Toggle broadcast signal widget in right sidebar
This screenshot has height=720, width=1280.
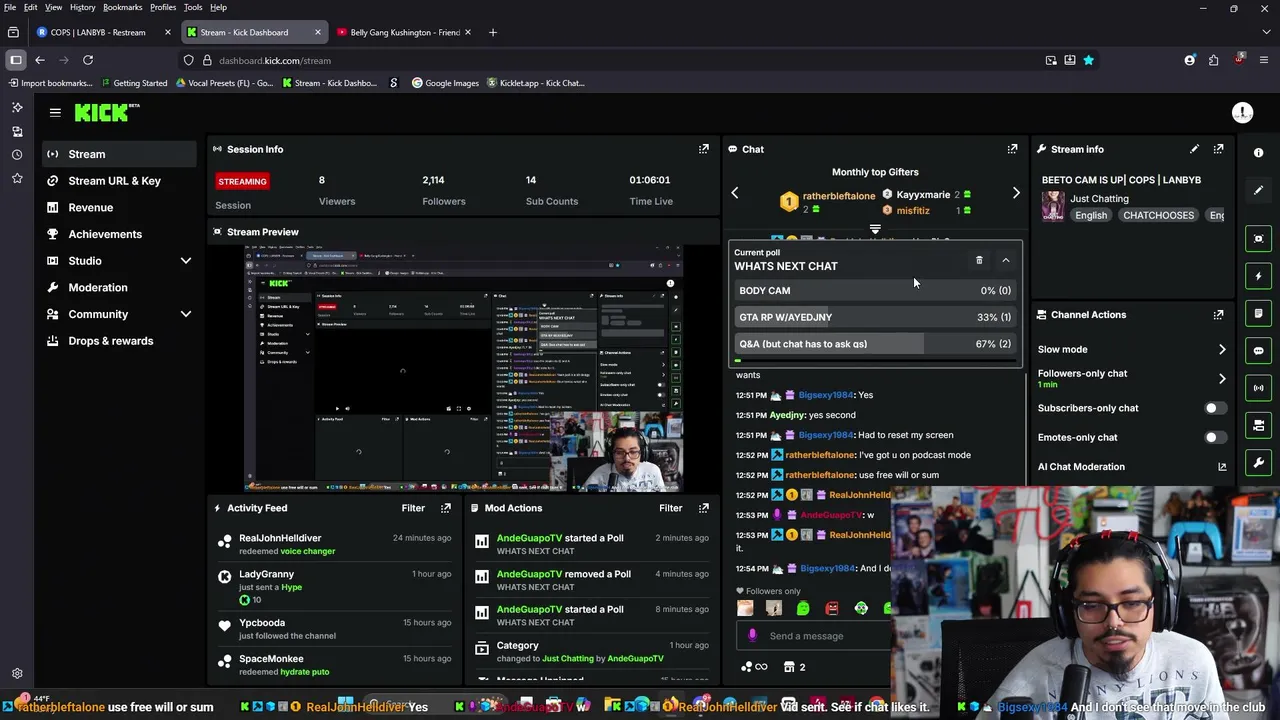(x=1259, y=388)
